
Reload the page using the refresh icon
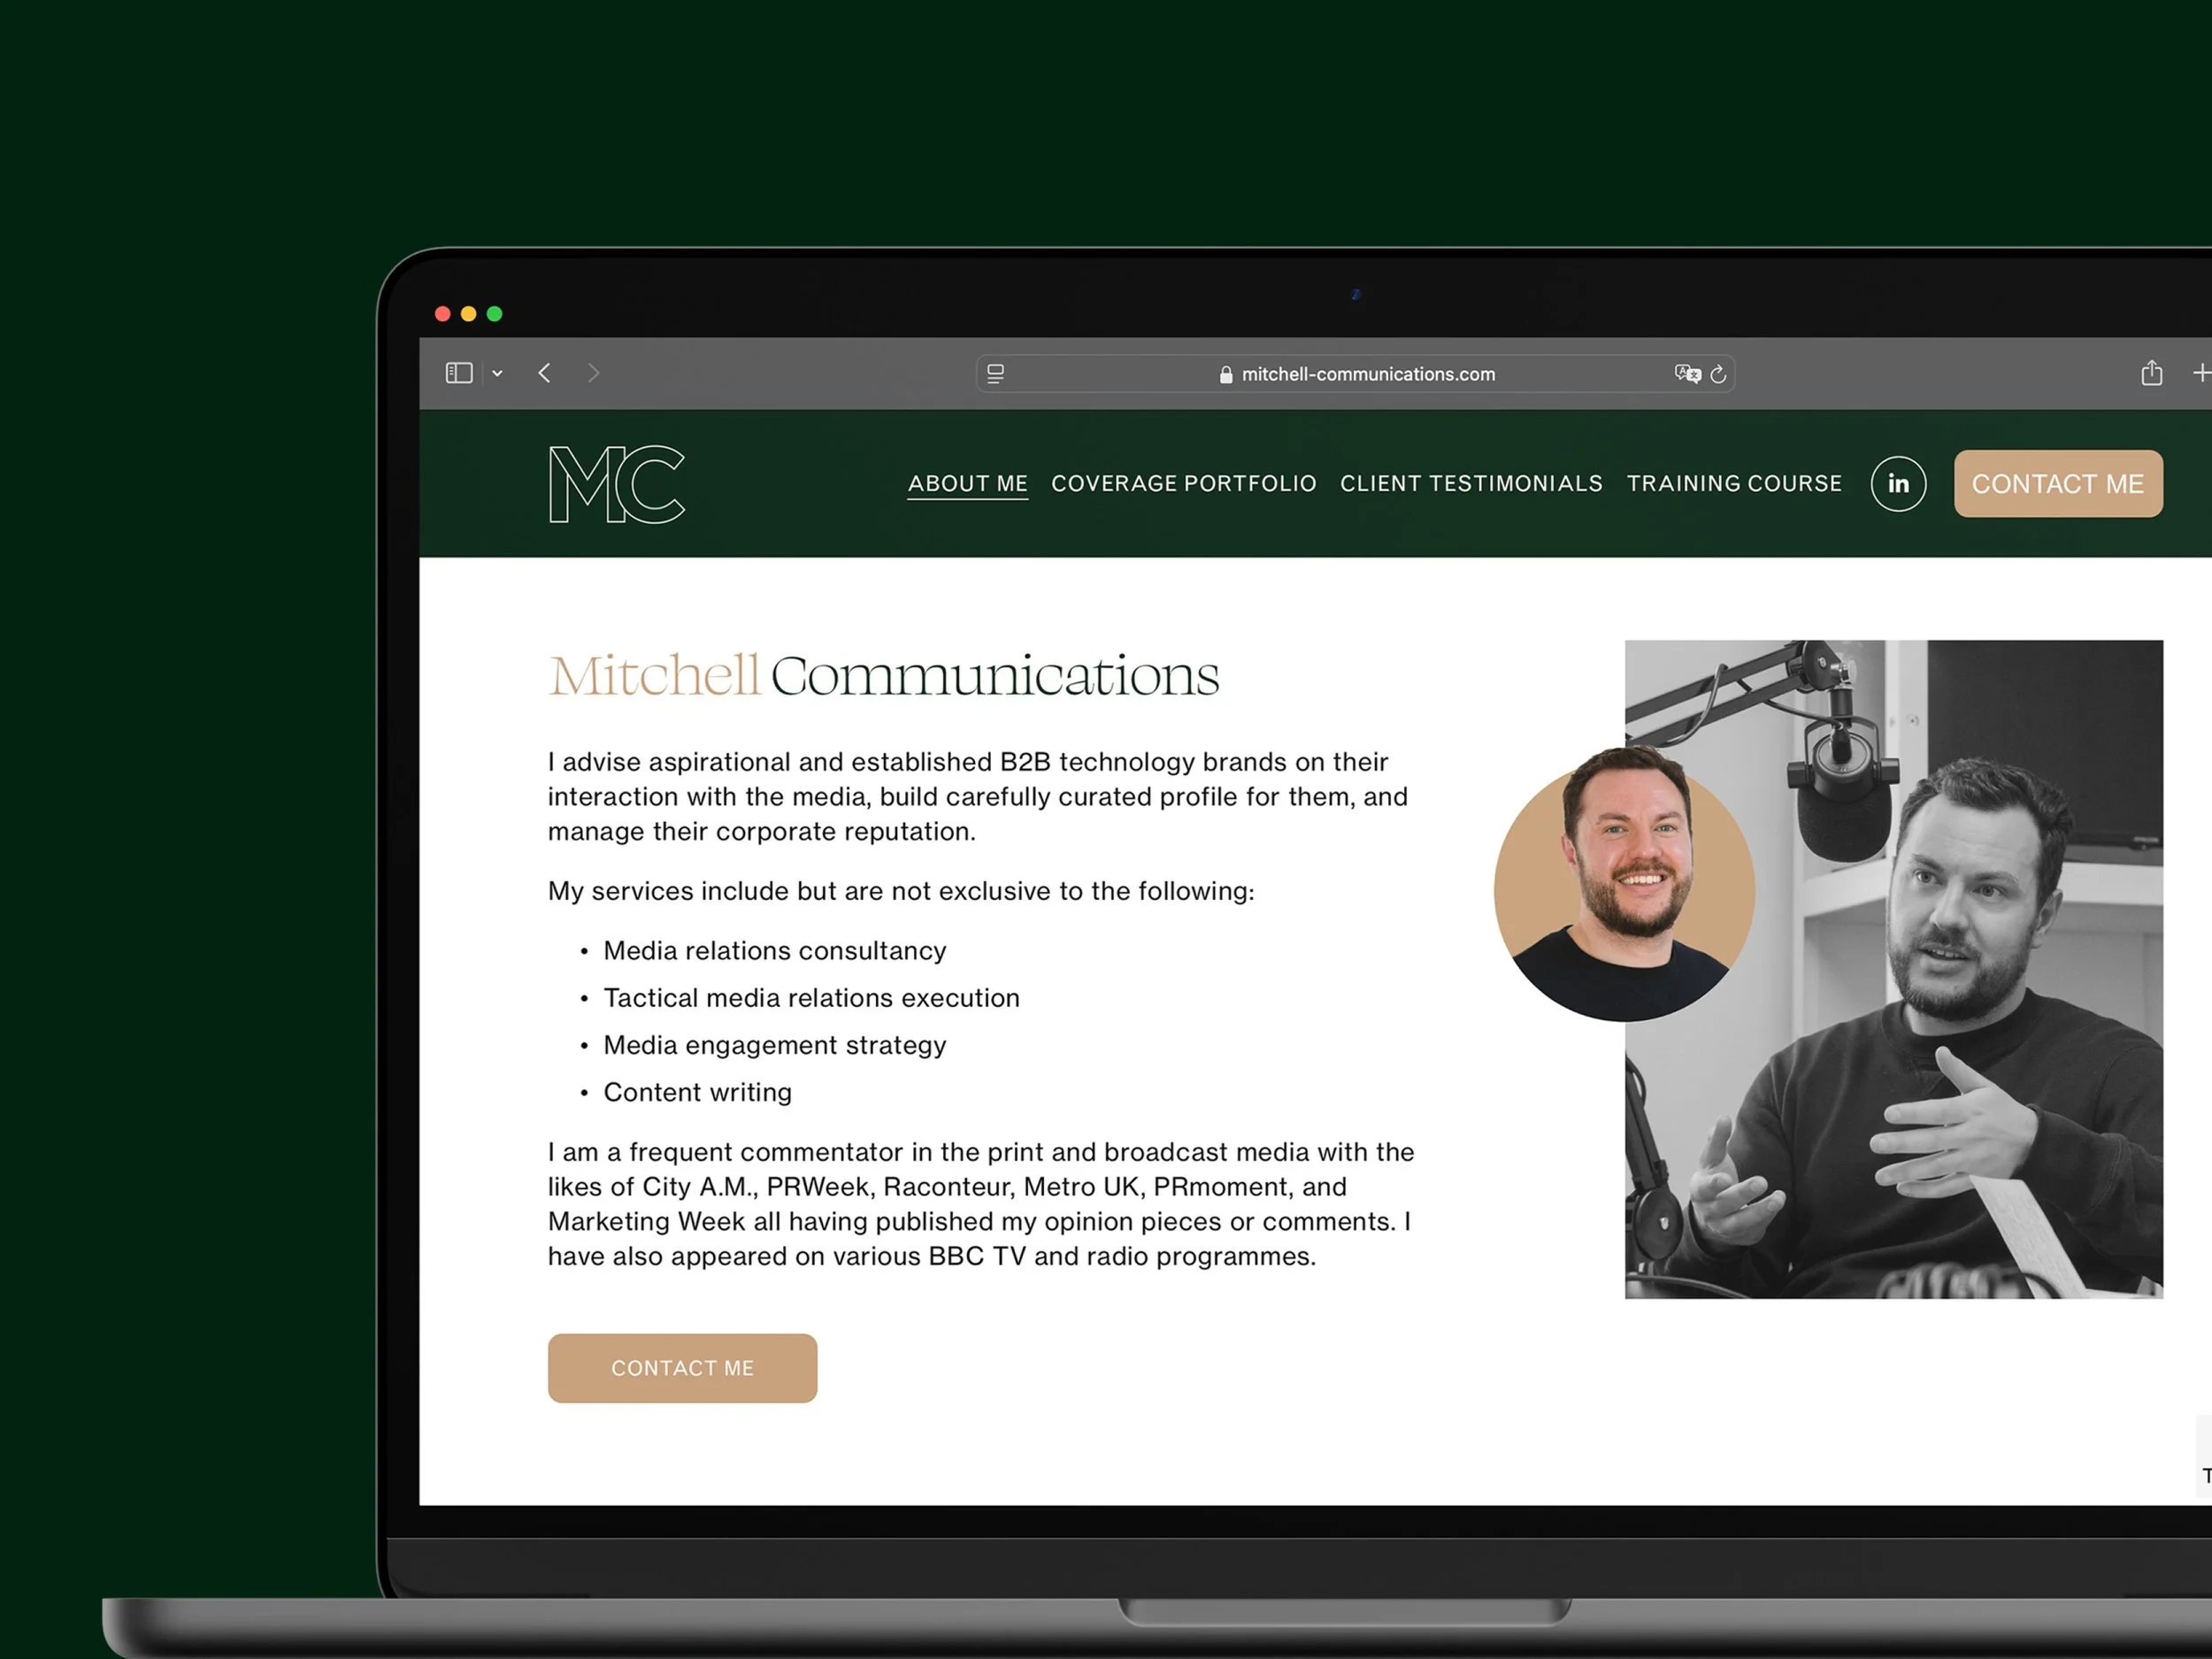[x=1719, y=374]
